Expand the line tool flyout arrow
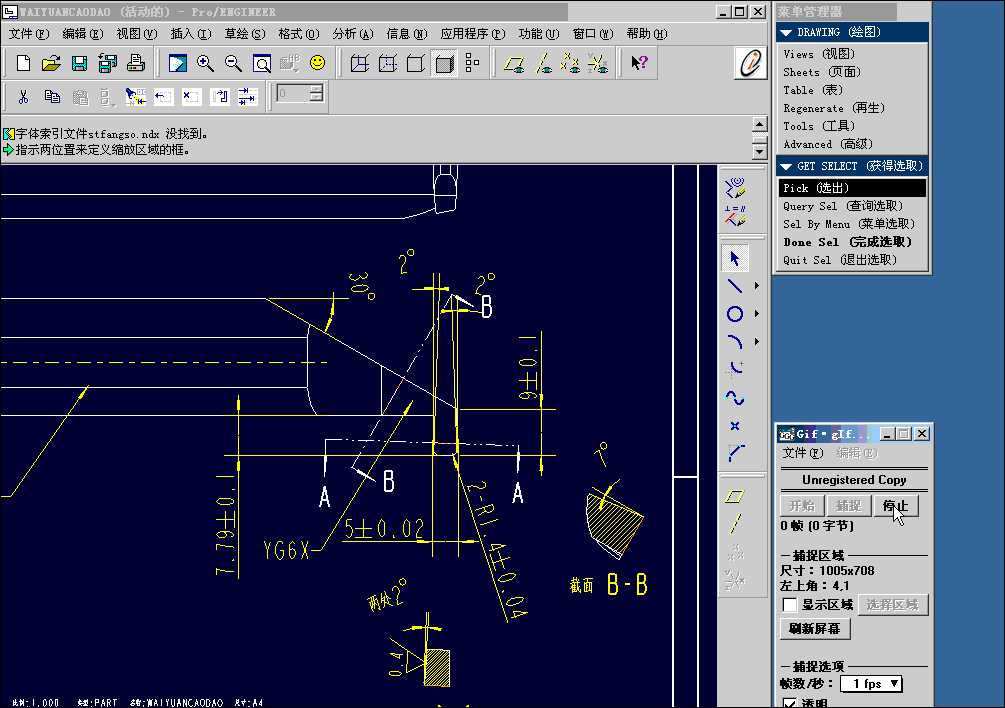 click(x=757, y=286)
